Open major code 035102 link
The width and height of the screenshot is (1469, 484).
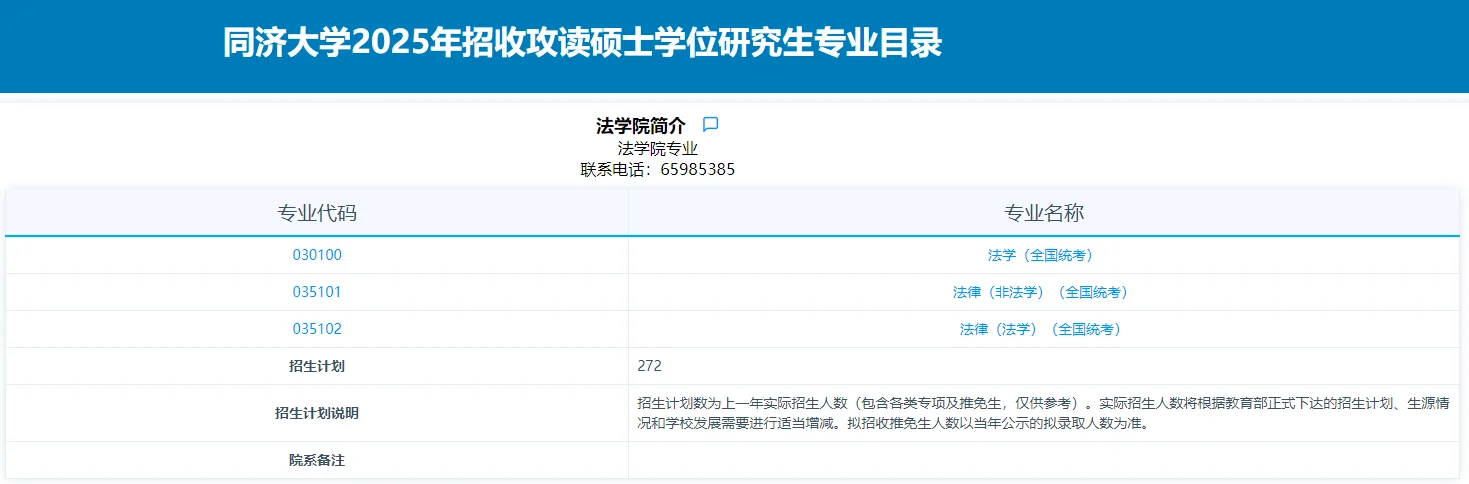pyautogui.click(x=317, y=329)
